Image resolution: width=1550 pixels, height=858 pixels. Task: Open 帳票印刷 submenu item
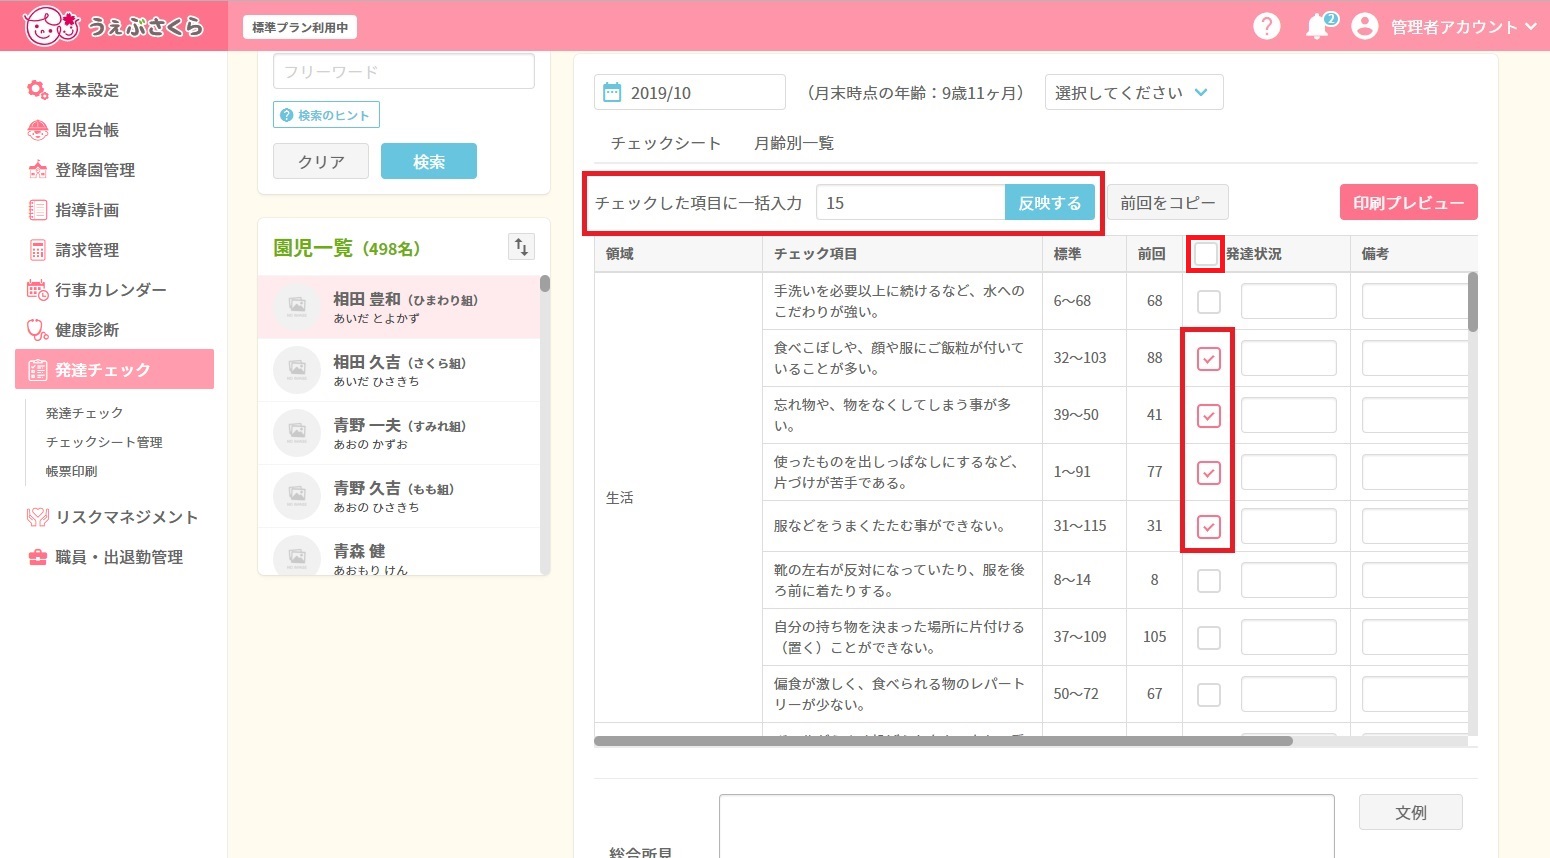pyautogui.click(x=71, y=471)
